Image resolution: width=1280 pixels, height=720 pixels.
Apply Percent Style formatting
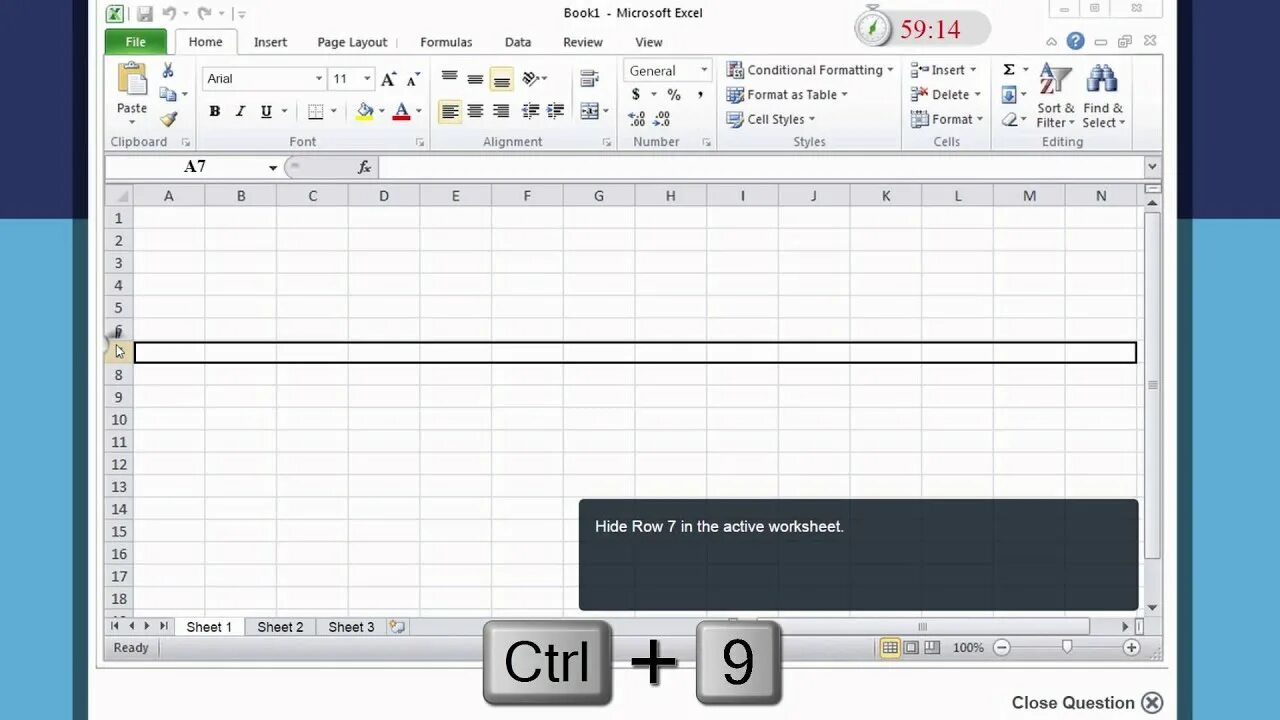[674, 94]
